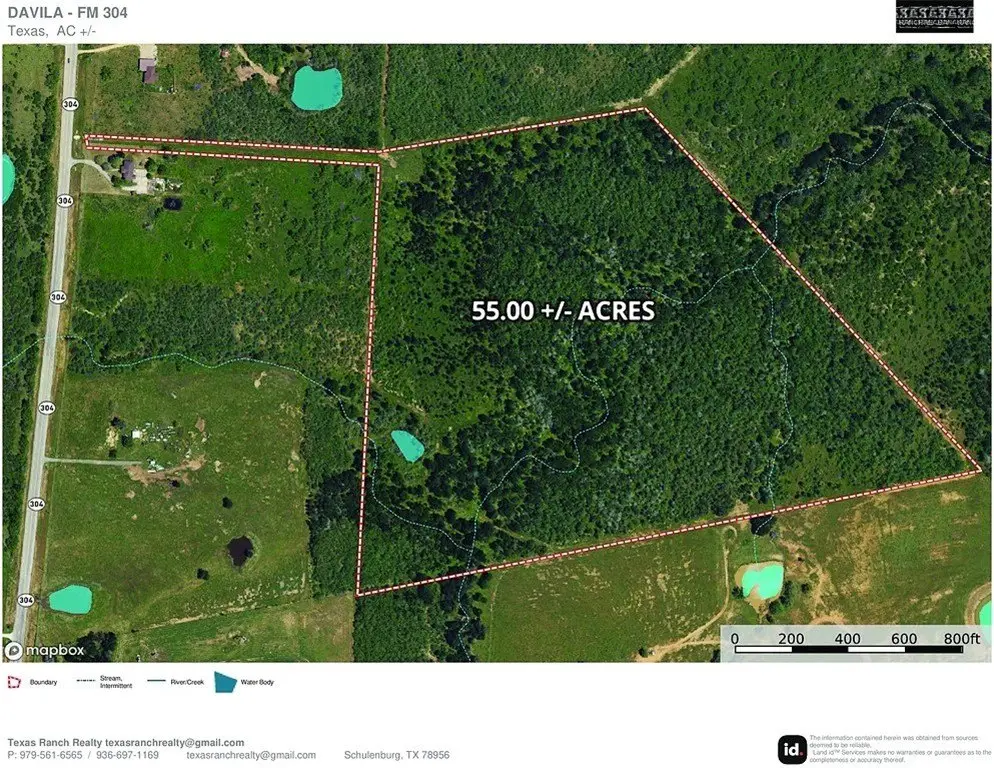Click the Boundary legend symbol
The width and height of the screenshot is (994, 768).
coord(15,683)
